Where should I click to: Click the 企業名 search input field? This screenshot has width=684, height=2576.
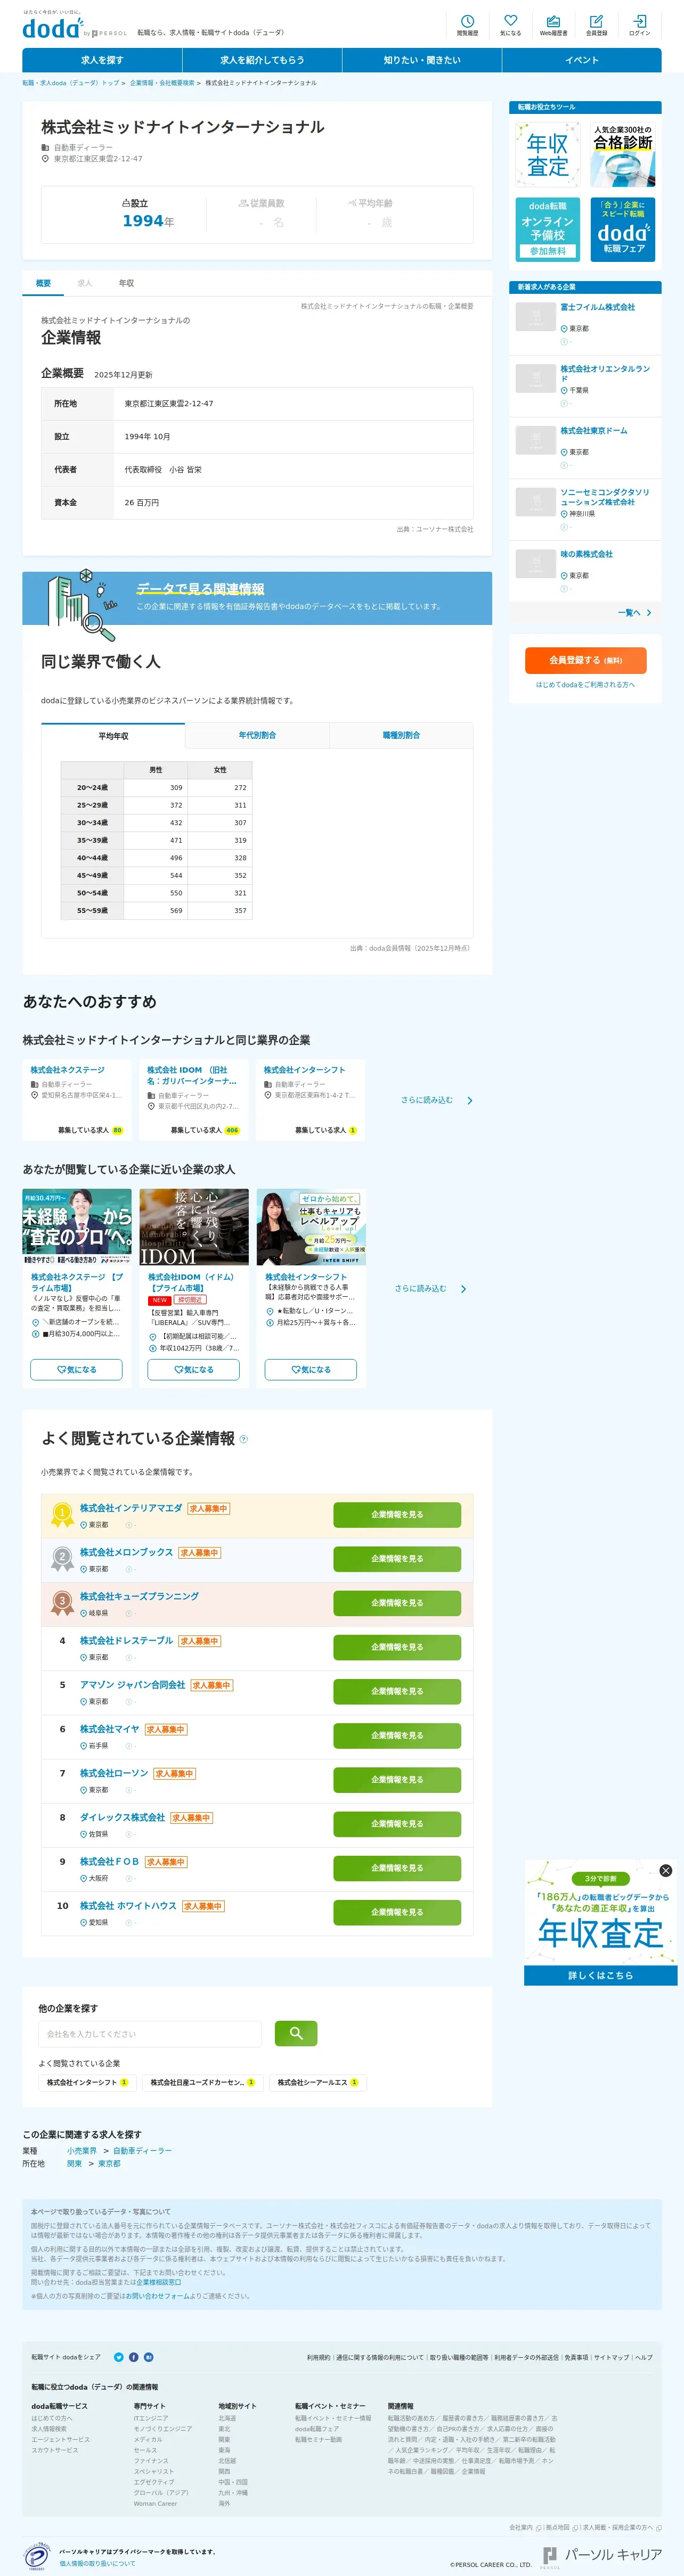pos(151,2034)
